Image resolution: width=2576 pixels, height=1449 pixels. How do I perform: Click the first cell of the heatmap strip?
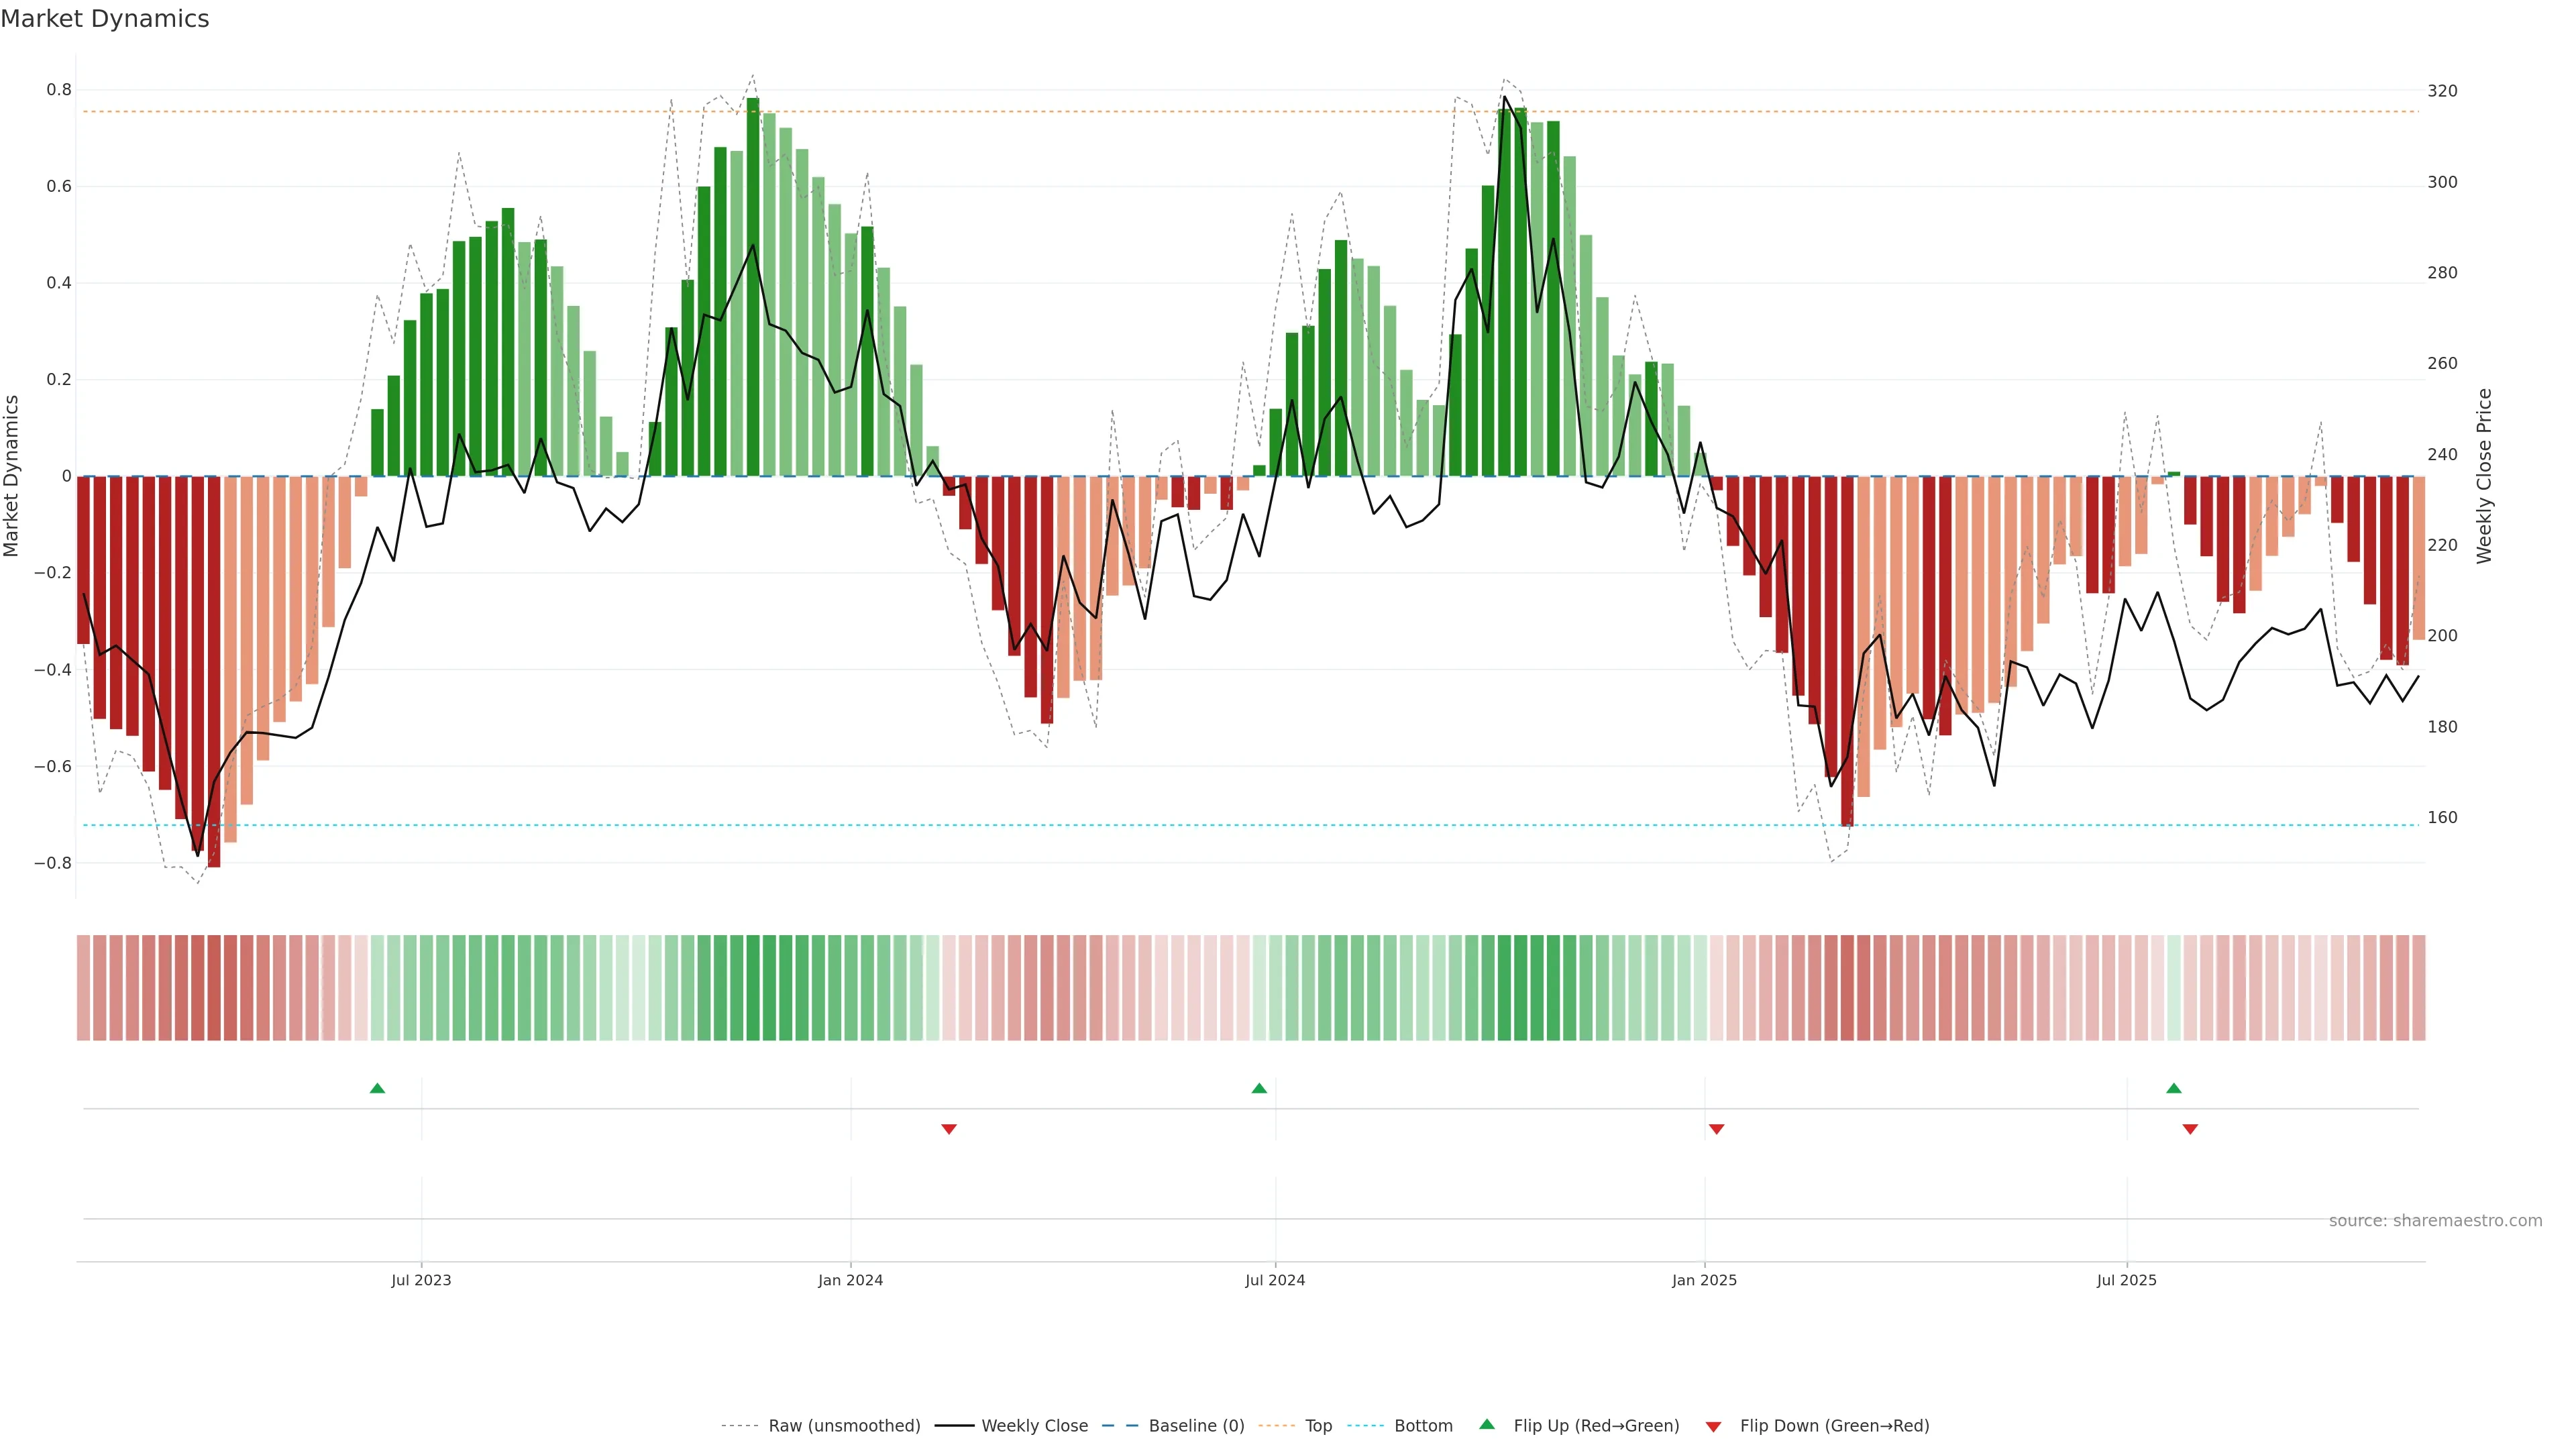click(x=83, y=987)
